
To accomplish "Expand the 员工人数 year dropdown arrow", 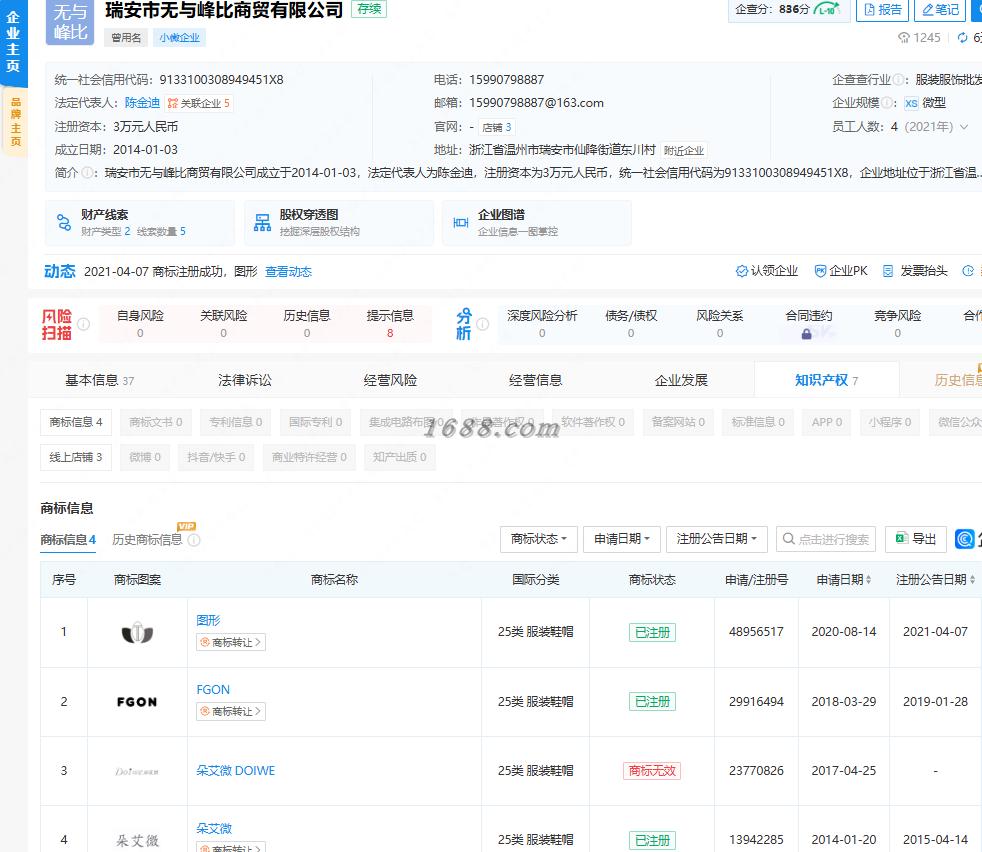I will click(964, 127).
